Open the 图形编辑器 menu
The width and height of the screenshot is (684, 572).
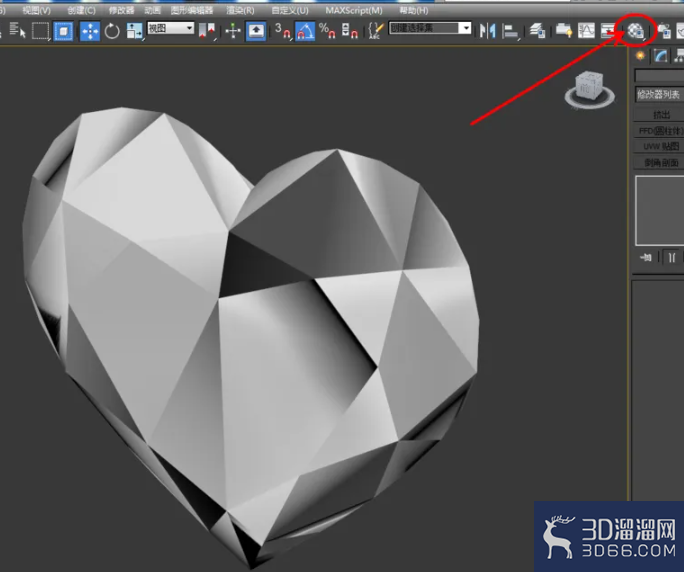pyautogui.click(x=192, y=10)
